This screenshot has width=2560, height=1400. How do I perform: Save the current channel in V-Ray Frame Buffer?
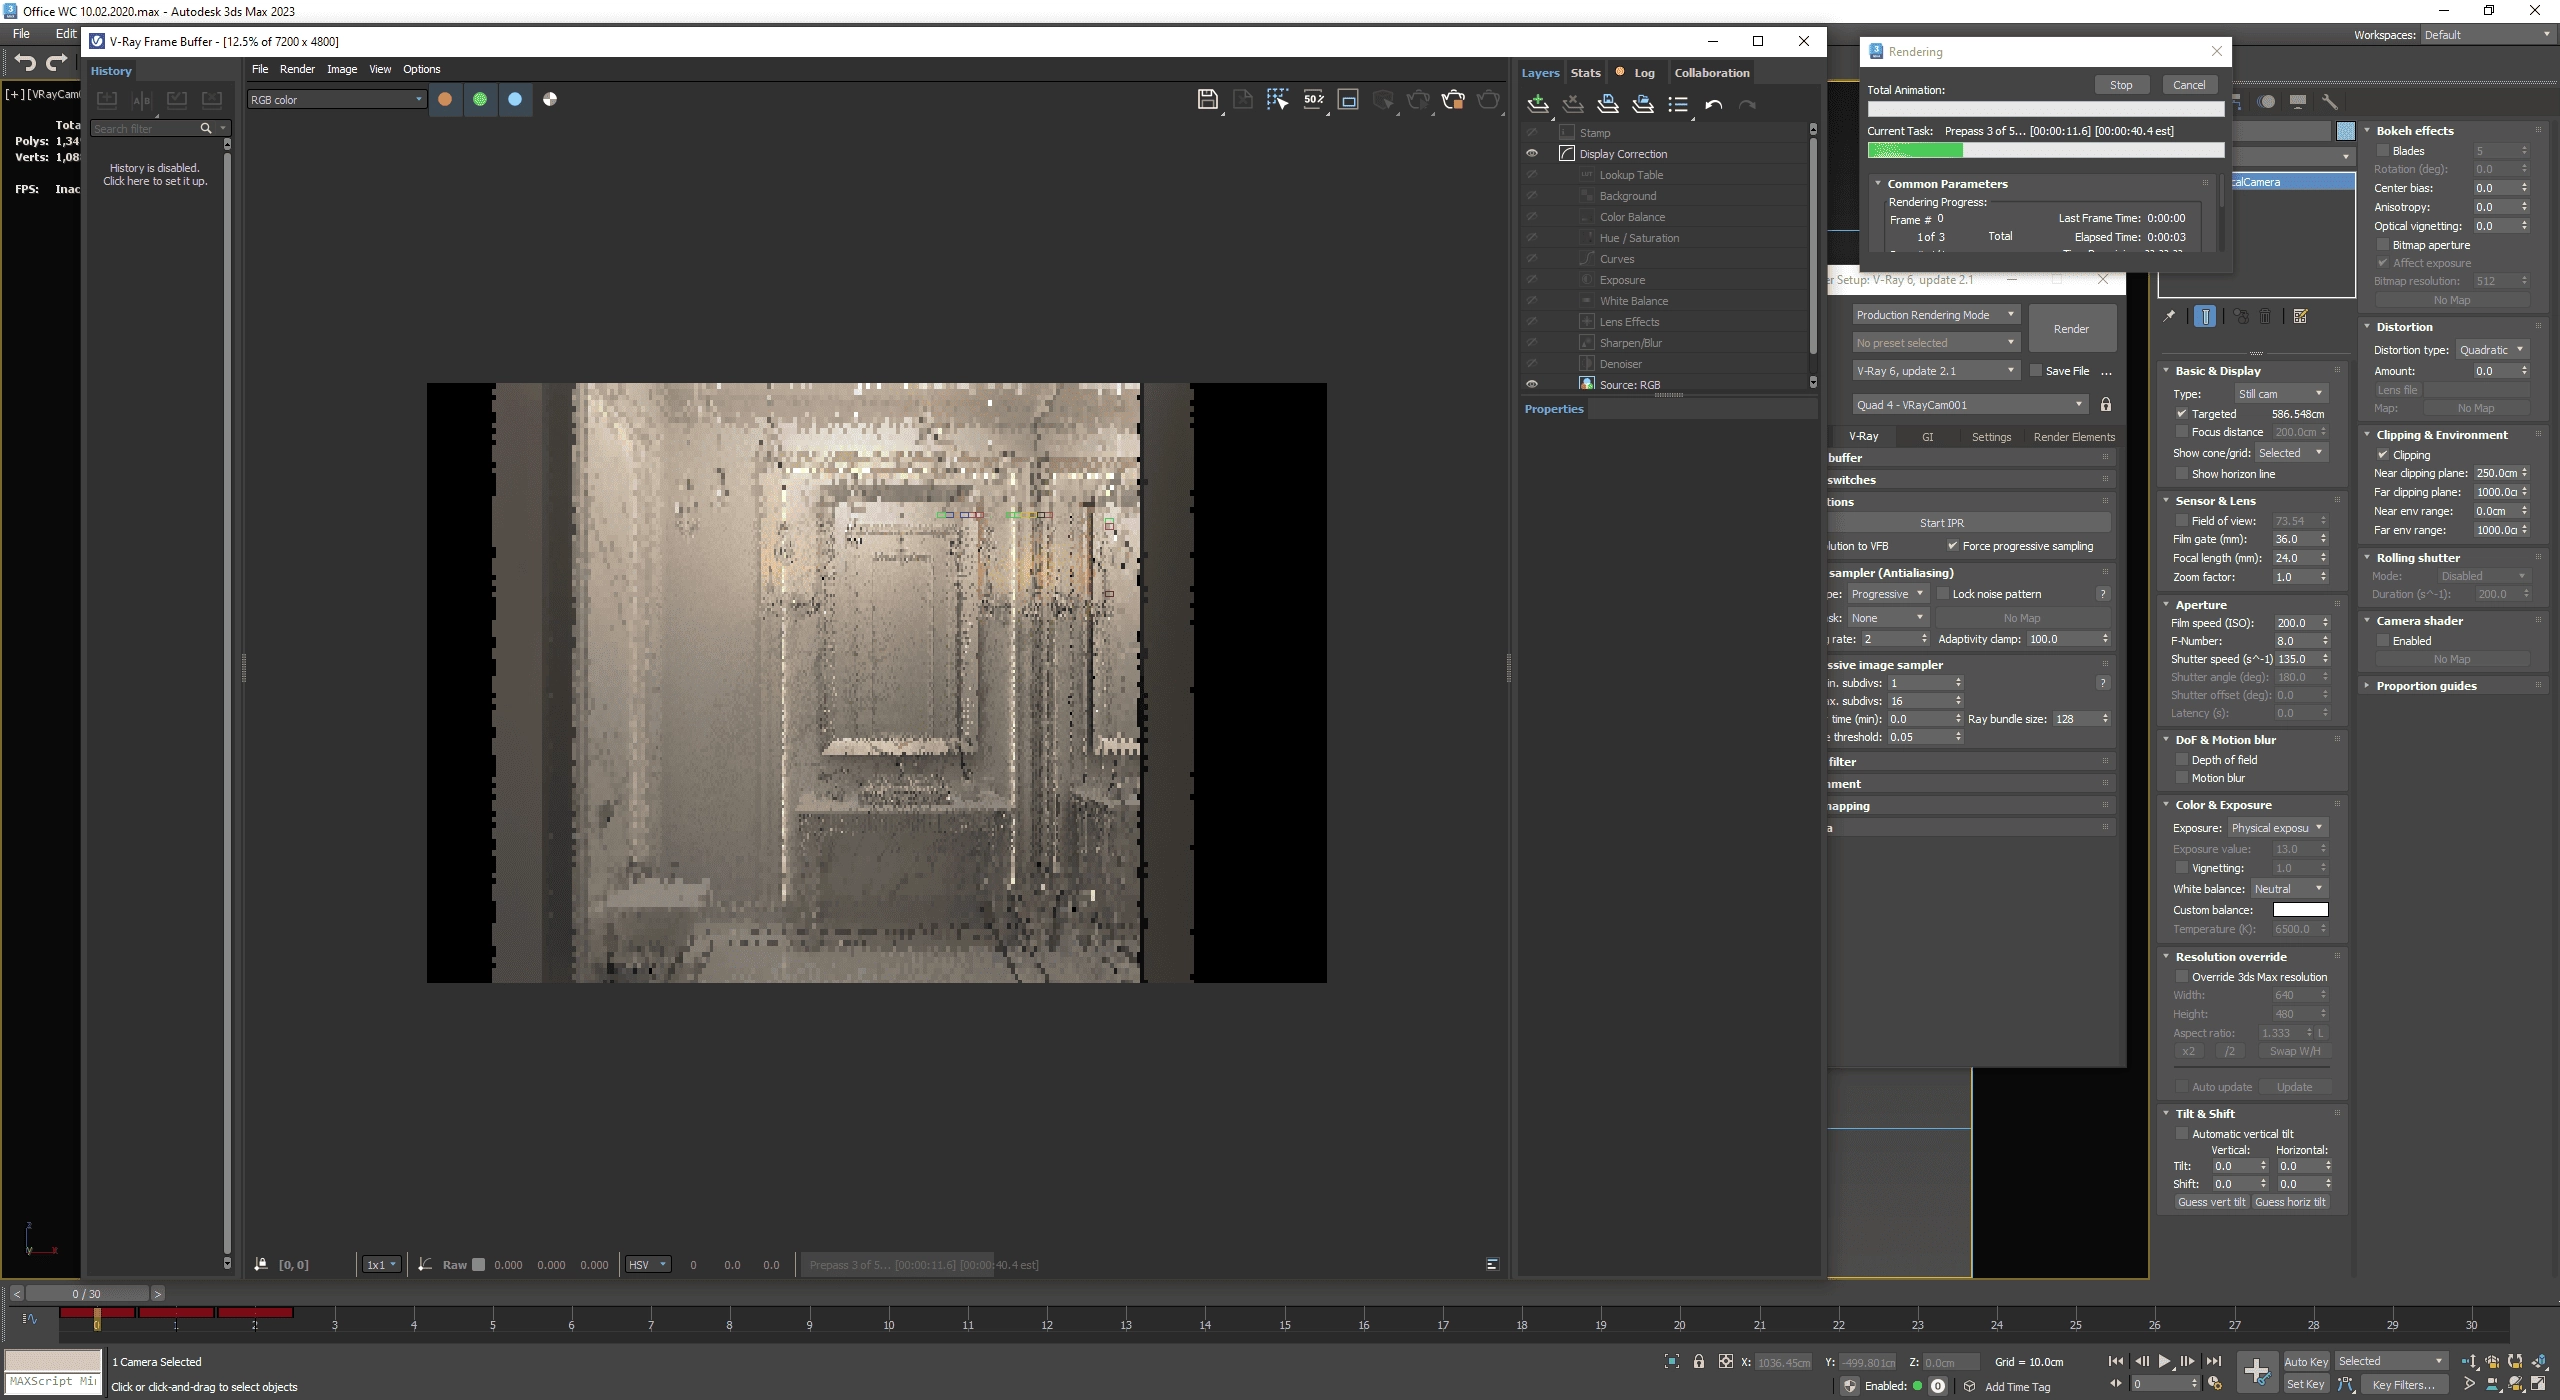click(x=1207, y=99)
